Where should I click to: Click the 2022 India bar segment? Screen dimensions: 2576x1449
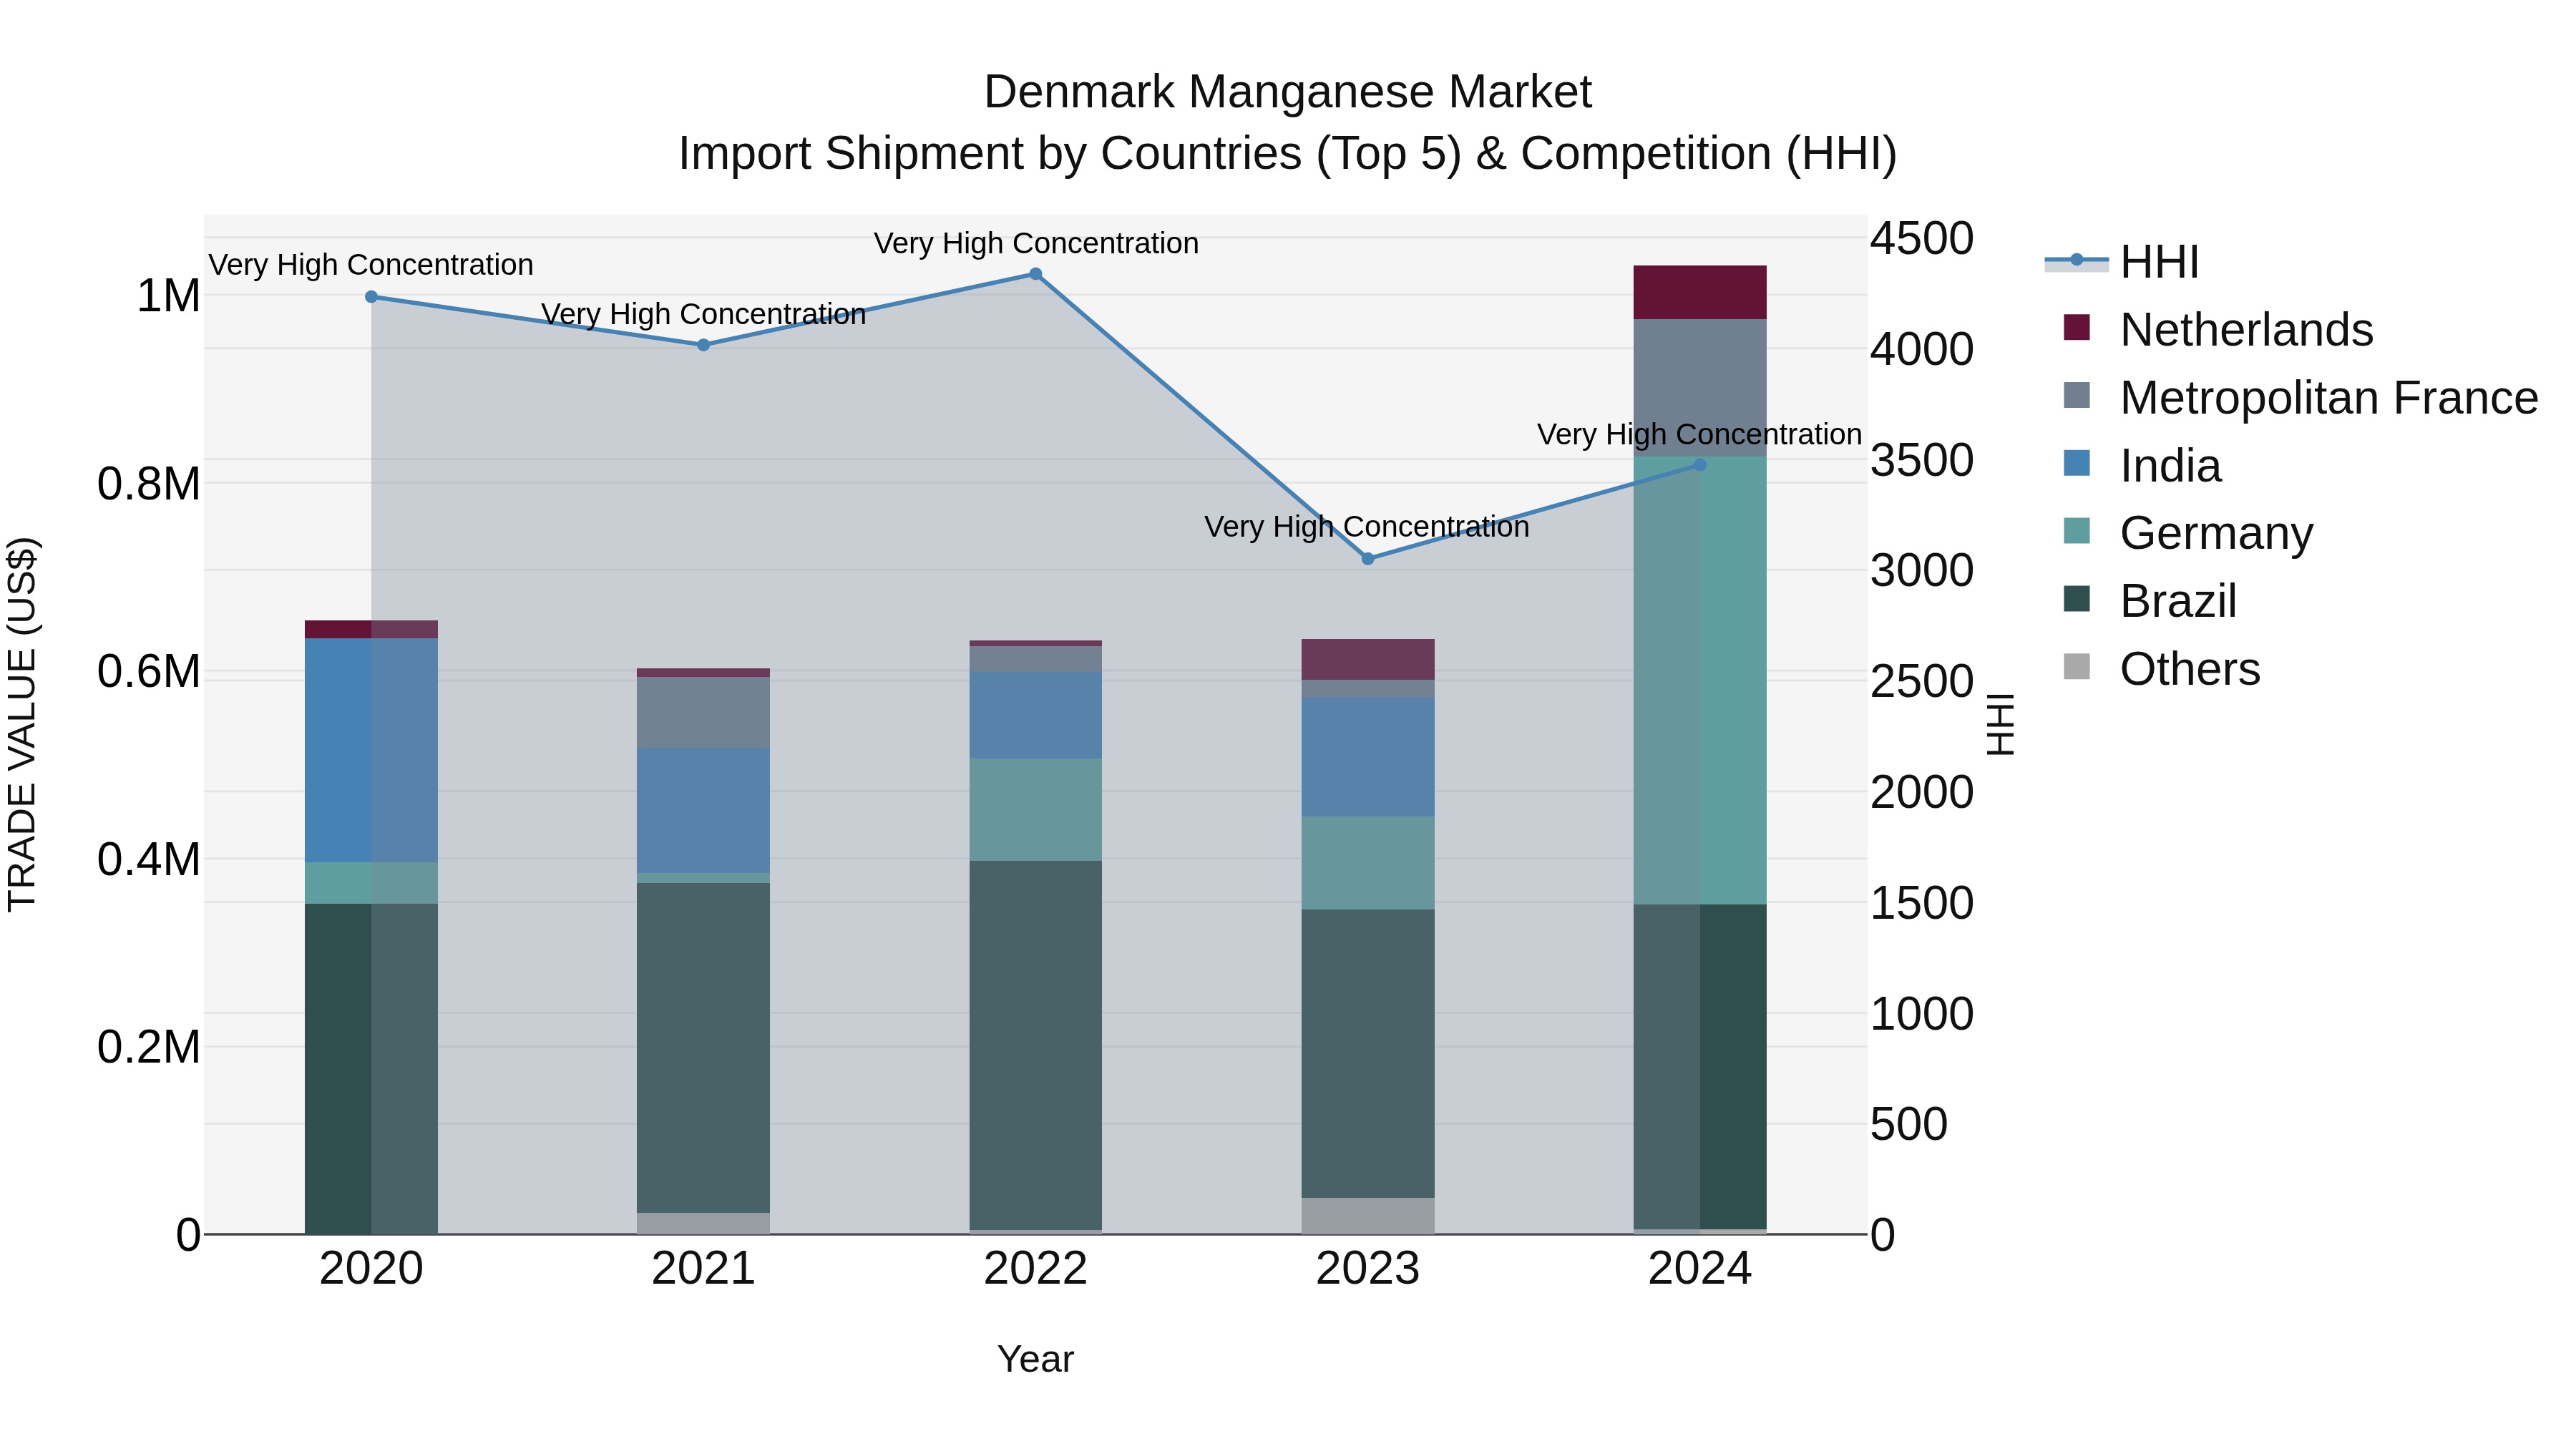(x=1035, y=715)
